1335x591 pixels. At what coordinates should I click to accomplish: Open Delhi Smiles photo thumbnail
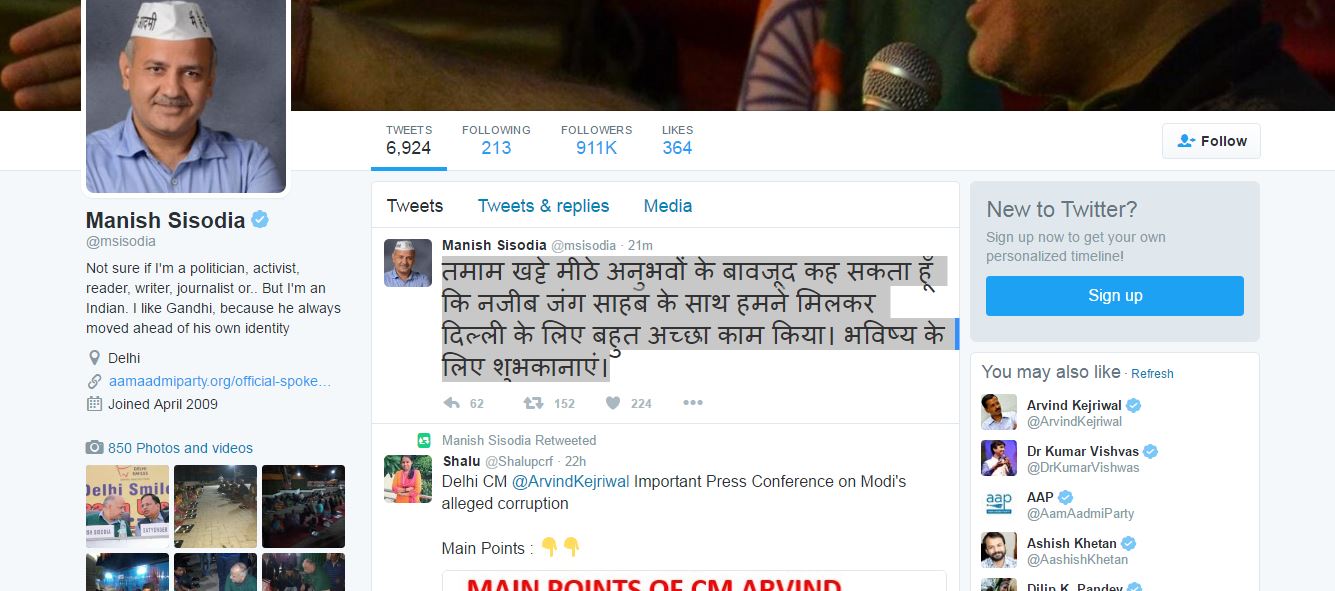pos(127,506)
